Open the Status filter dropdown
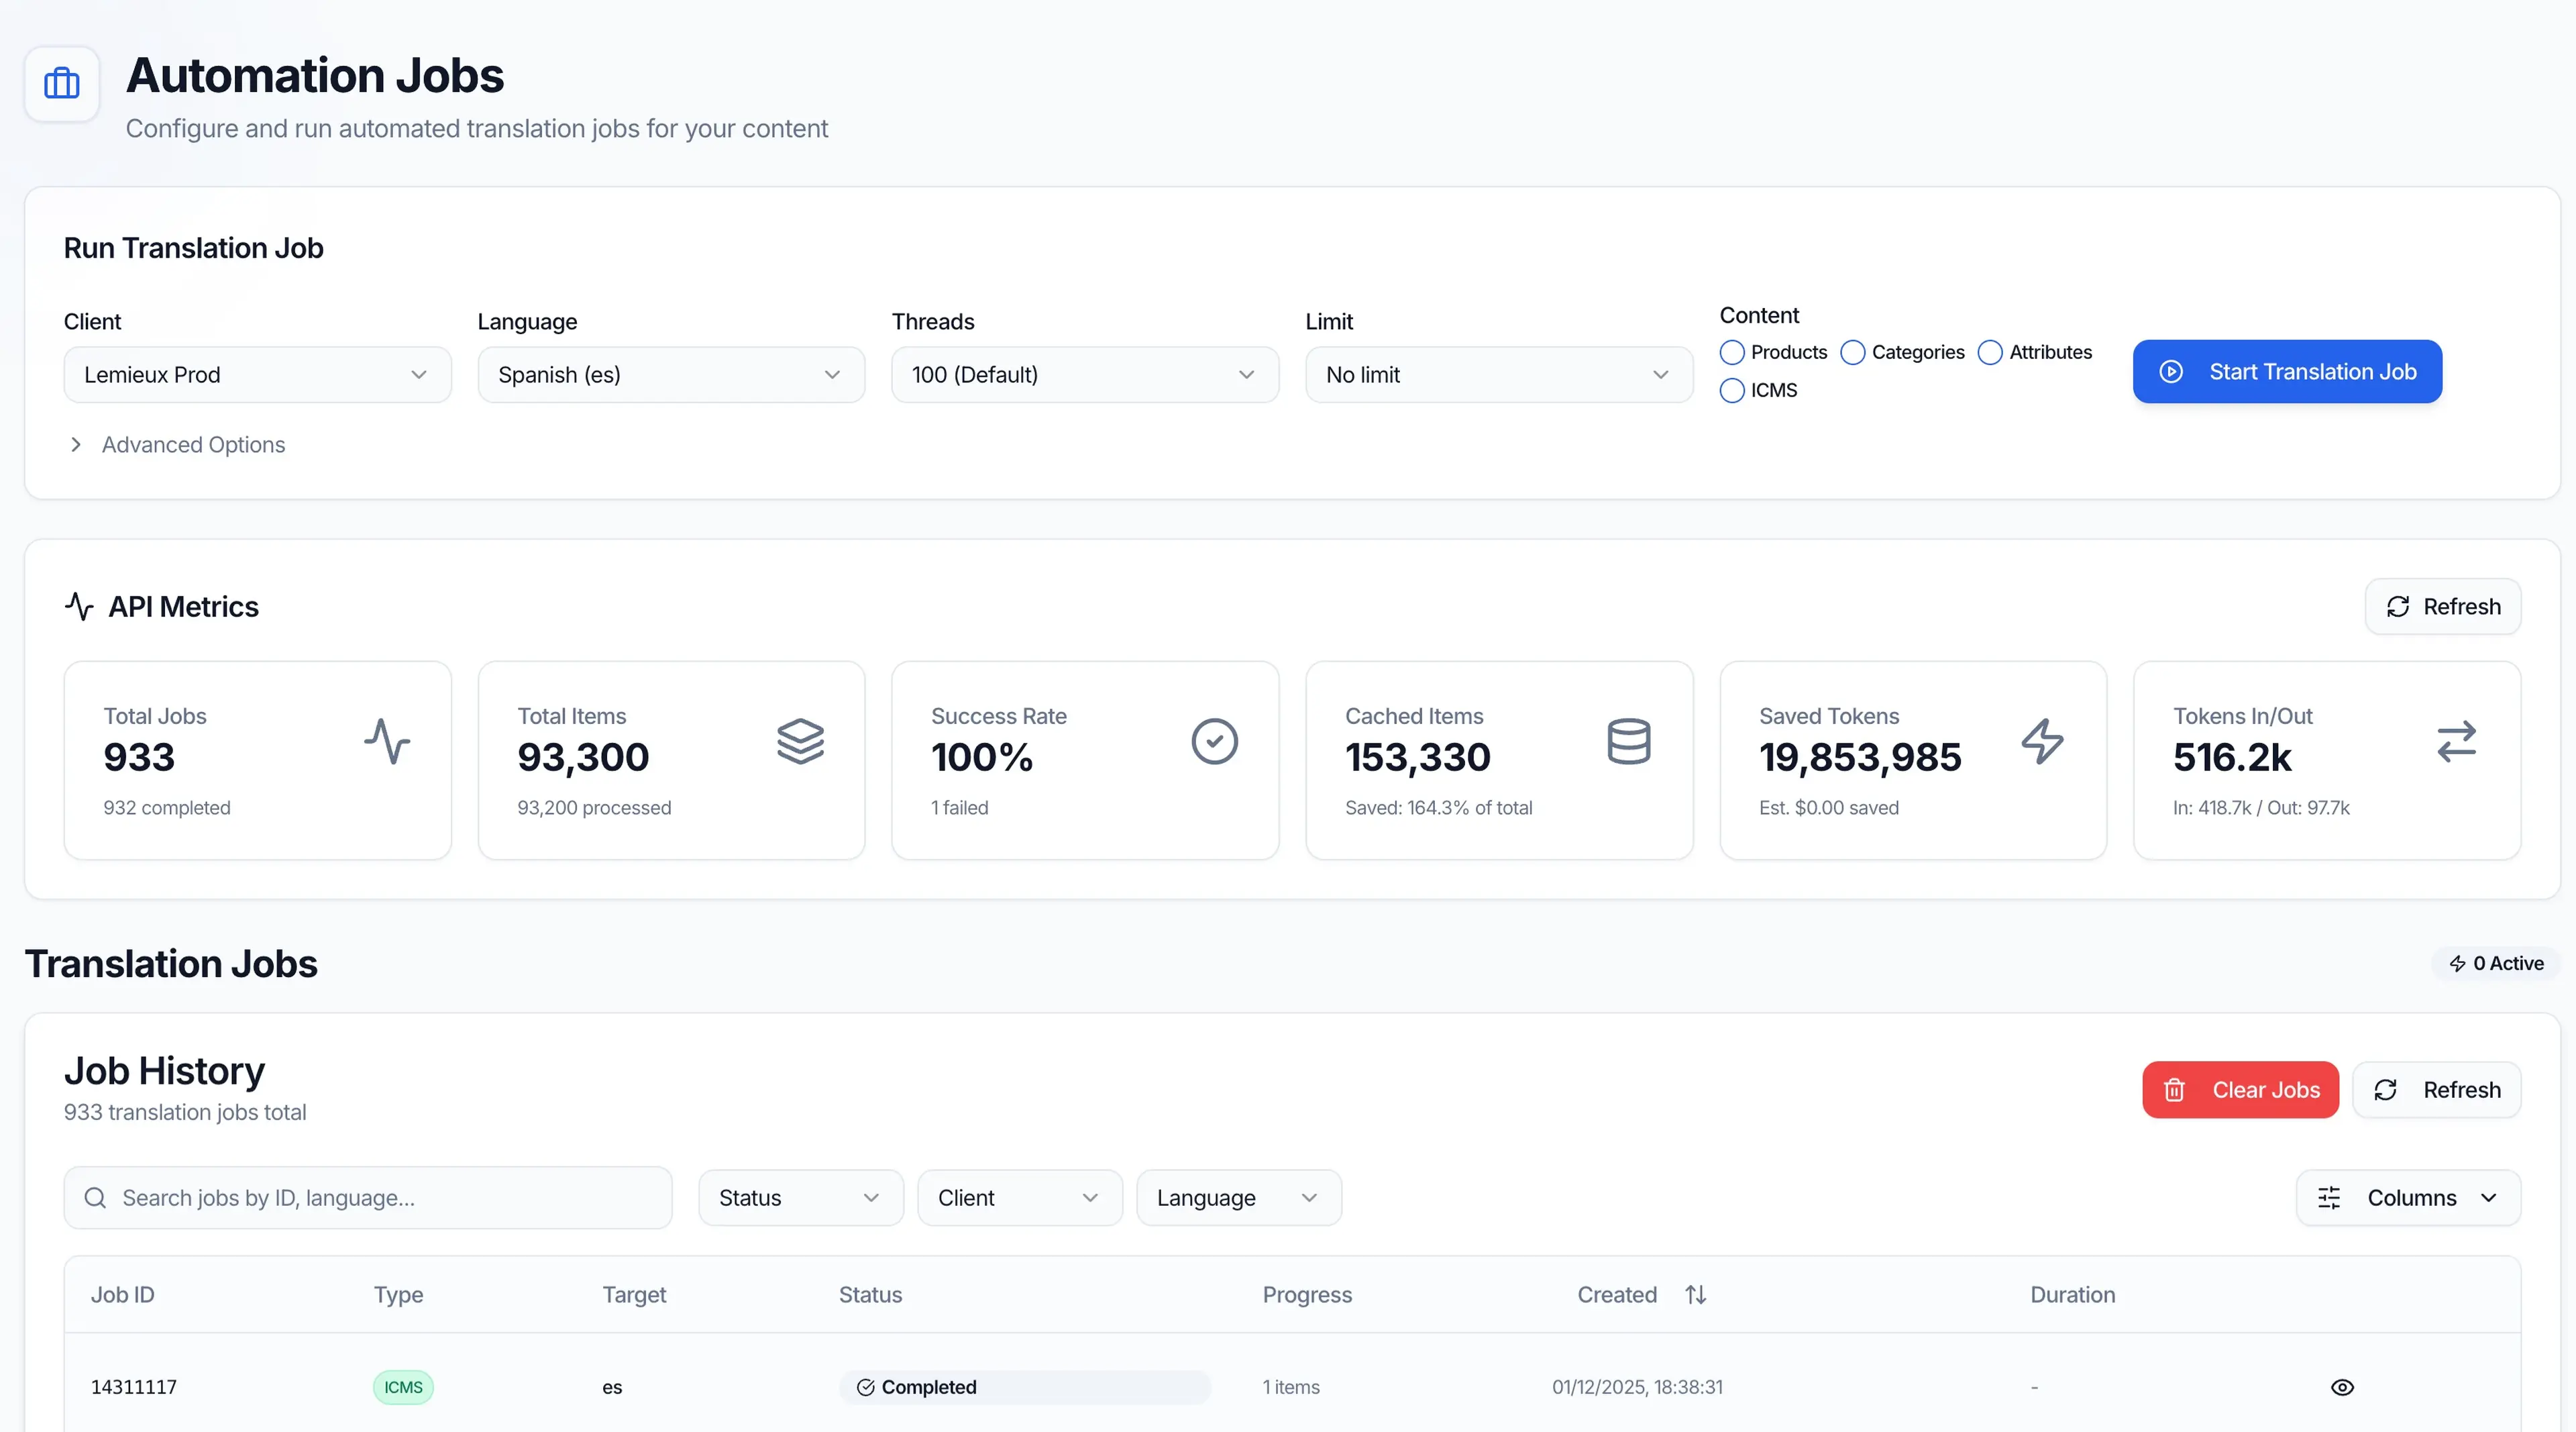The width and height of the screenshot is (2576, 1432). [x=801, y=1198]
